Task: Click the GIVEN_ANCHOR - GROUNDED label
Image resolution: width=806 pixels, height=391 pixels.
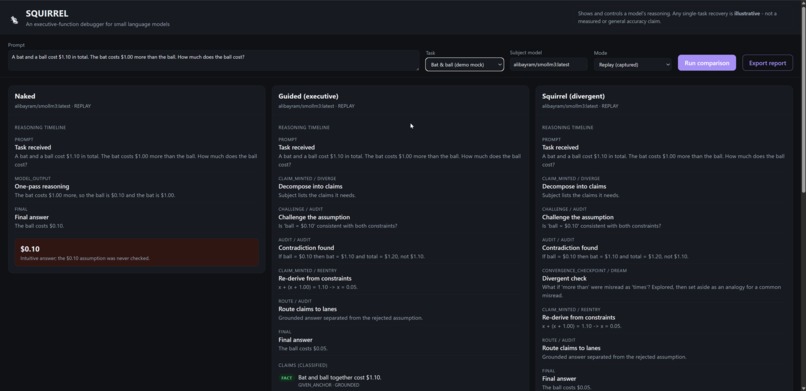Action: click(x=328, y=385)
